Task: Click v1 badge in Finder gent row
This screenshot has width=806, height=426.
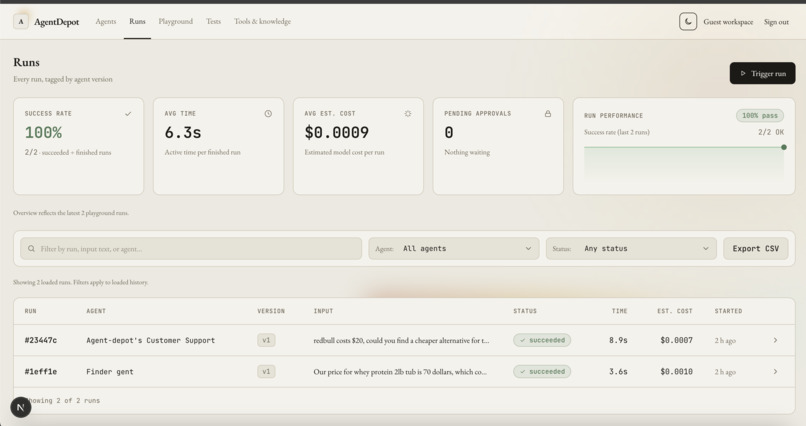Action: [266, 372]
